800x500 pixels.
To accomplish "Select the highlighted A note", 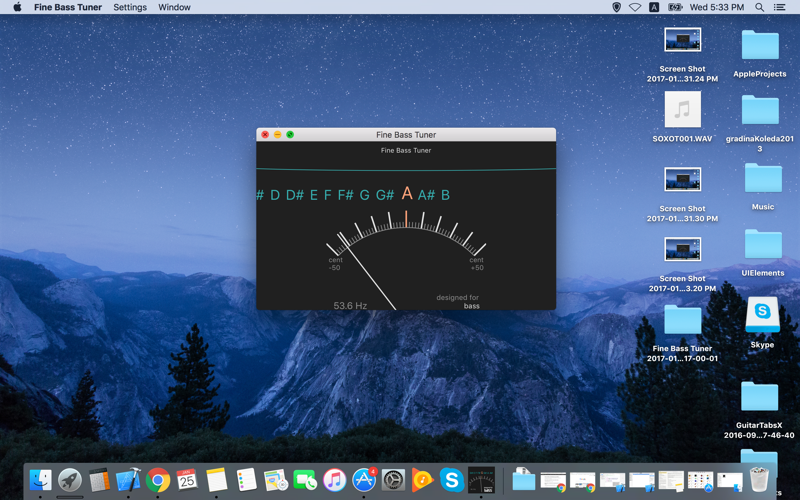I will [x=407, y=193].
